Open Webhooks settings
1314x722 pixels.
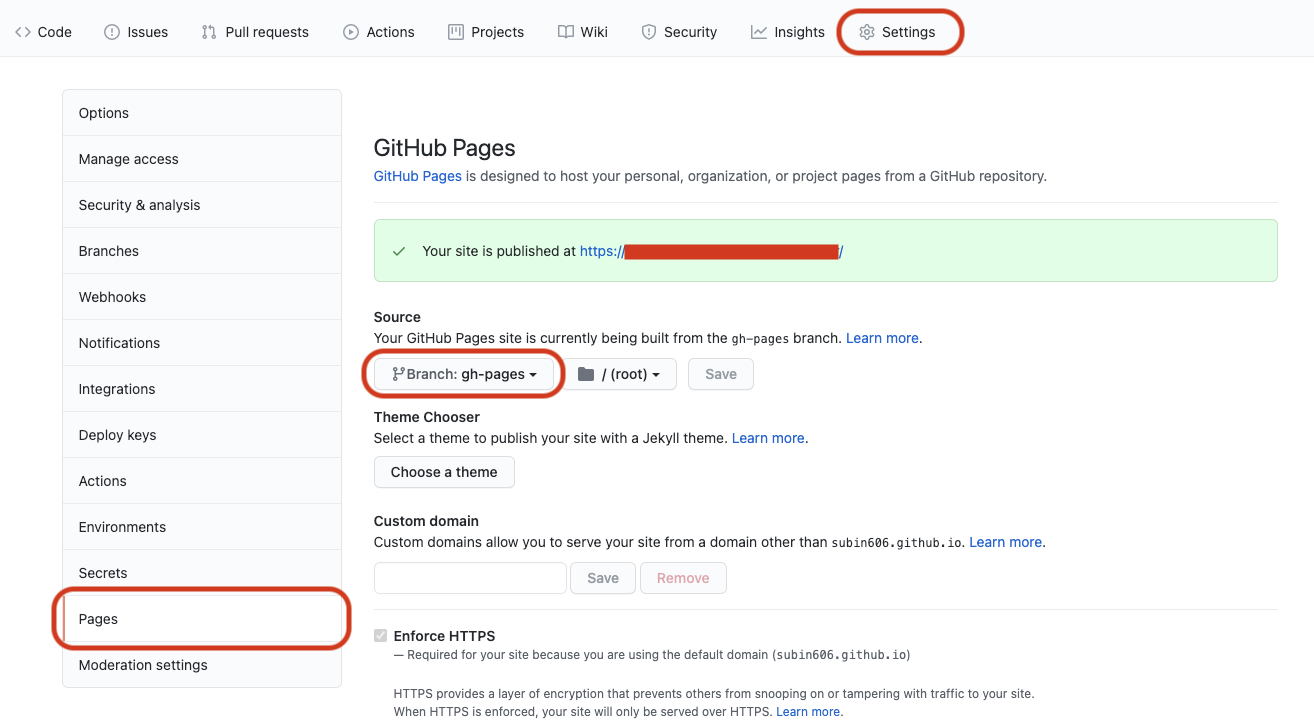[202, 297]
